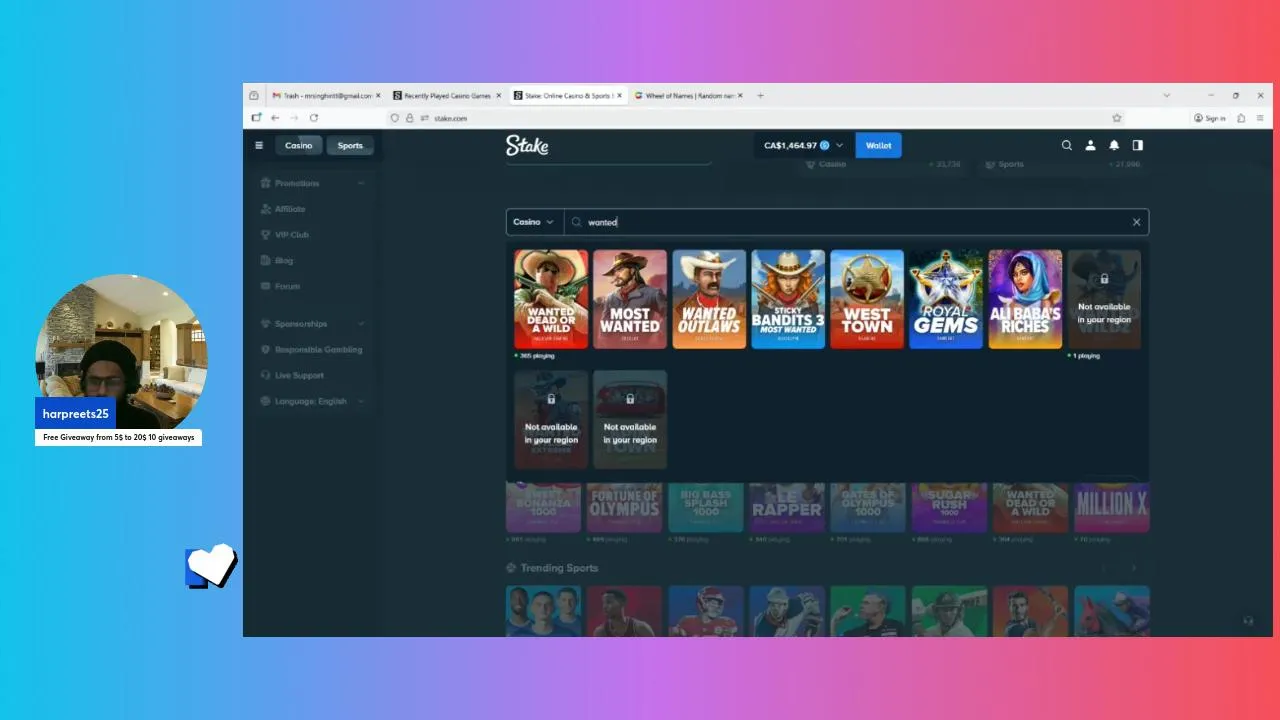Click the stake.com address bar
The height and width of the screenshot is (720, 1280).
coord(755,118)
